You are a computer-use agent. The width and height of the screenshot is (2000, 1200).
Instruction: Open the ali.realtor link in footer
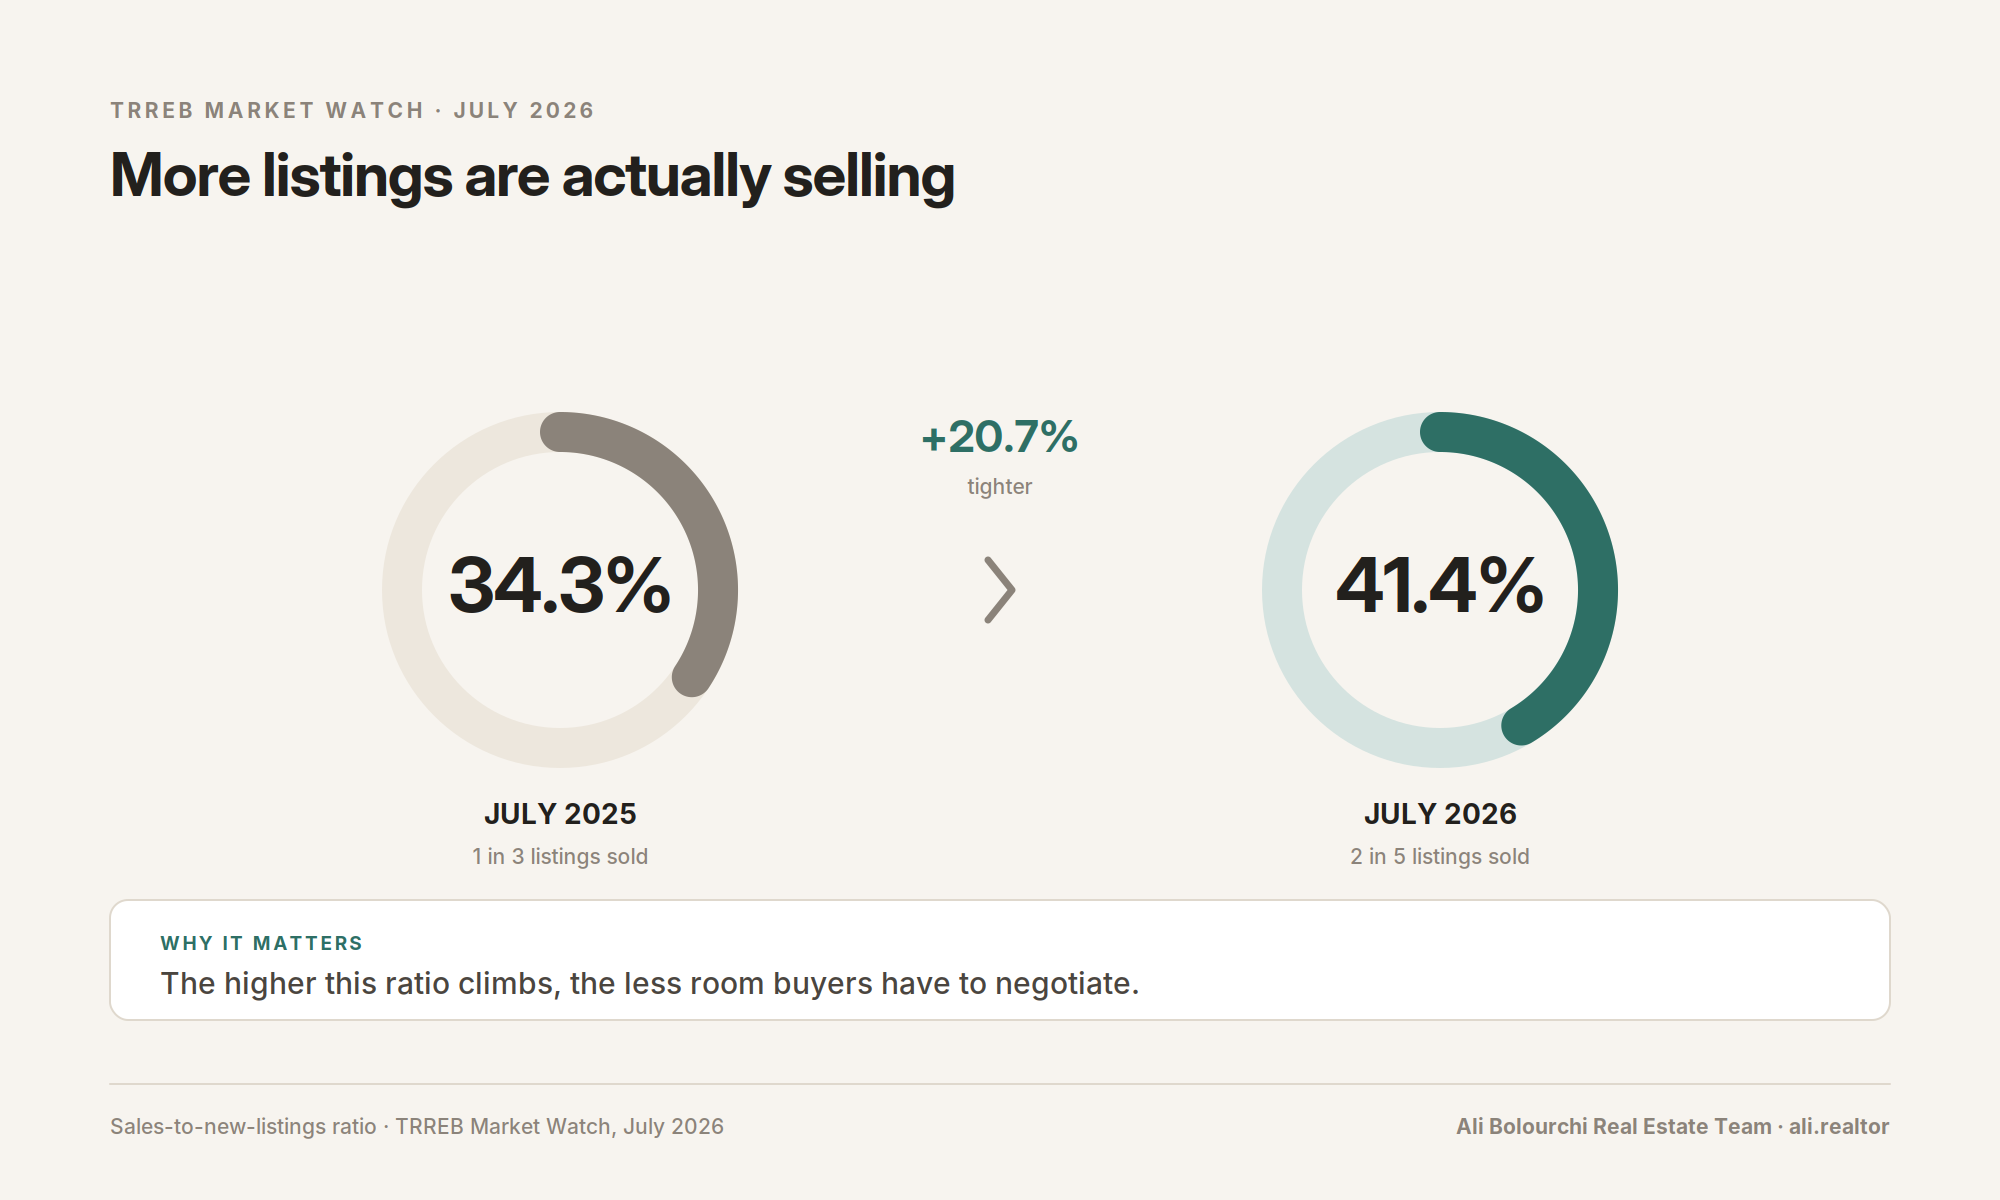[x=1839, y=1127]
